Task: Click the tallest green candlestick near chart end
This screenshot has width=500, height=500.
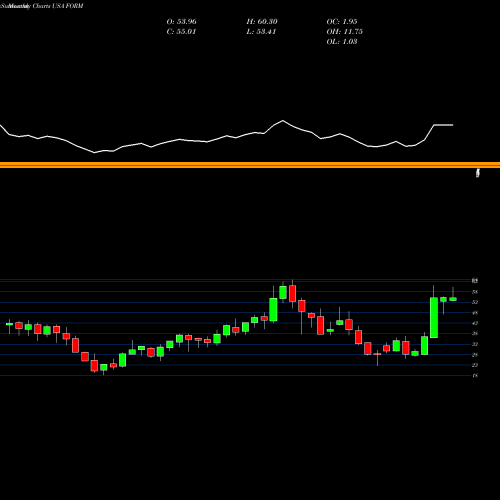Action: pos(434,318)
